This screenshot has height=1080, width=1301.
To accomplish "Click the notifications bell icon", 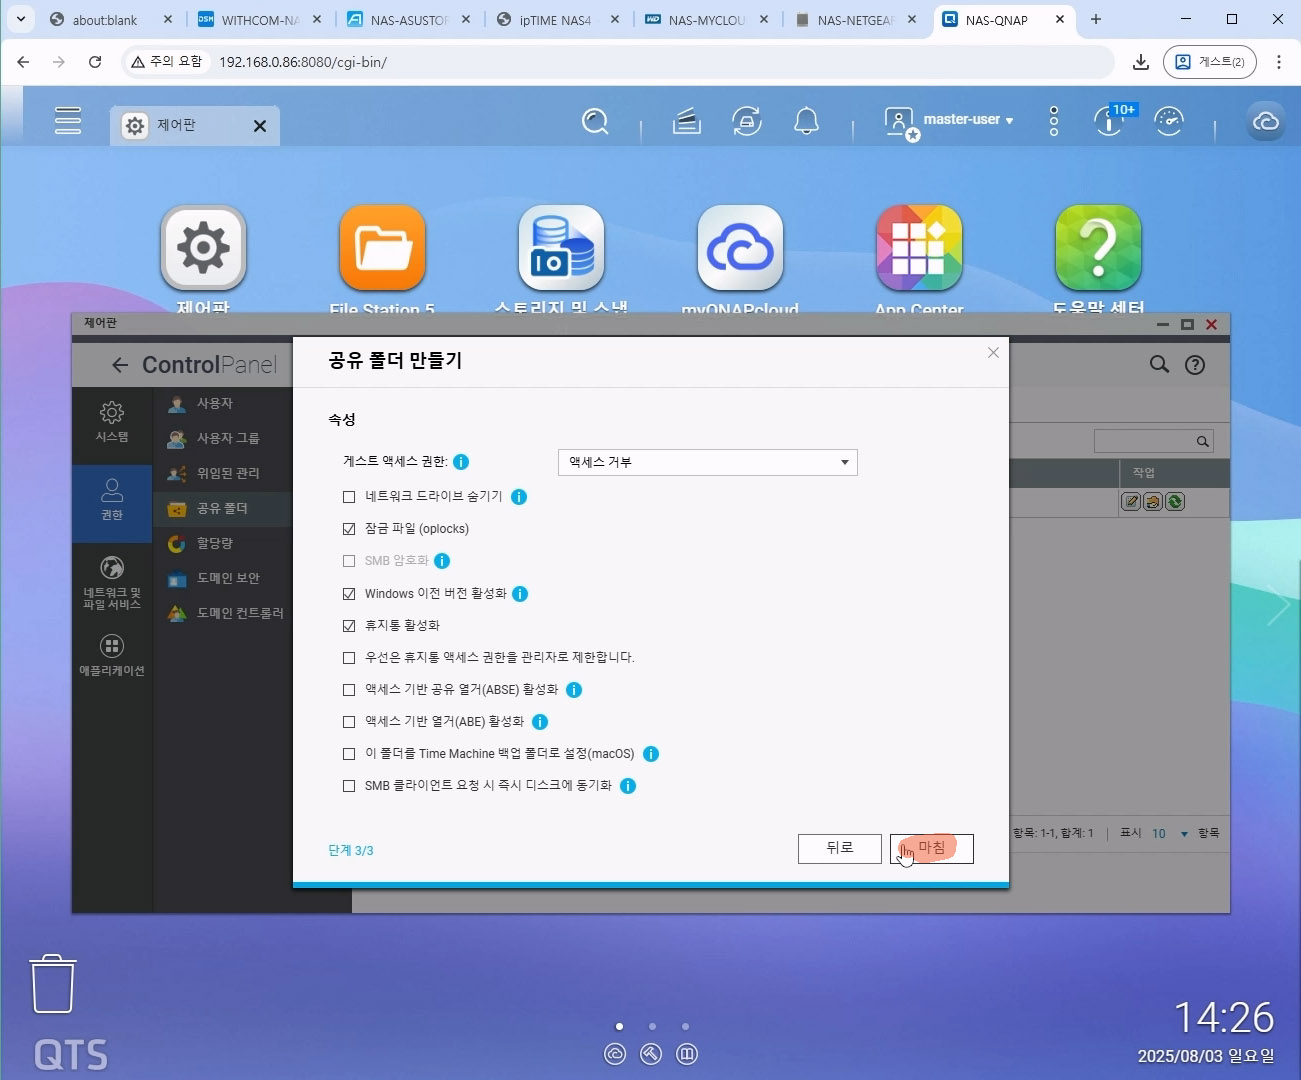I will [806, 122].
